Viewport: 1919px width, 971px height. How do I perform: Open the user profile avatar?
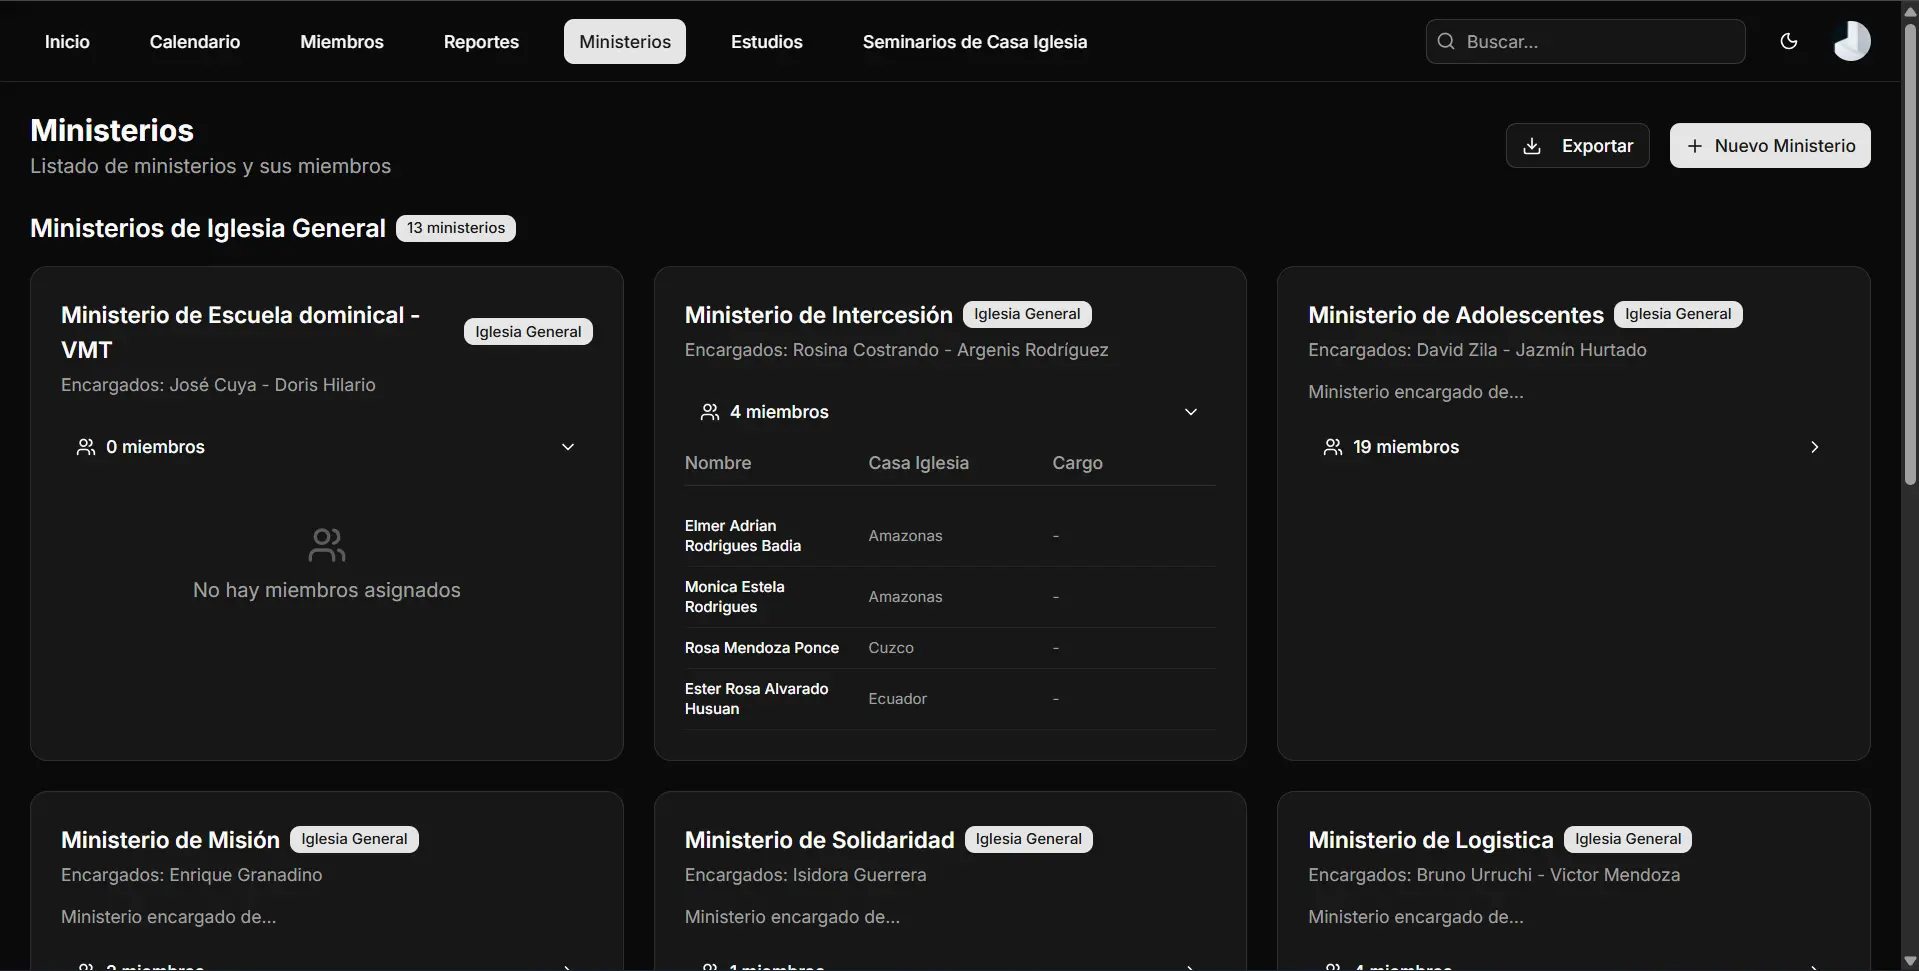pos(1851,41)
